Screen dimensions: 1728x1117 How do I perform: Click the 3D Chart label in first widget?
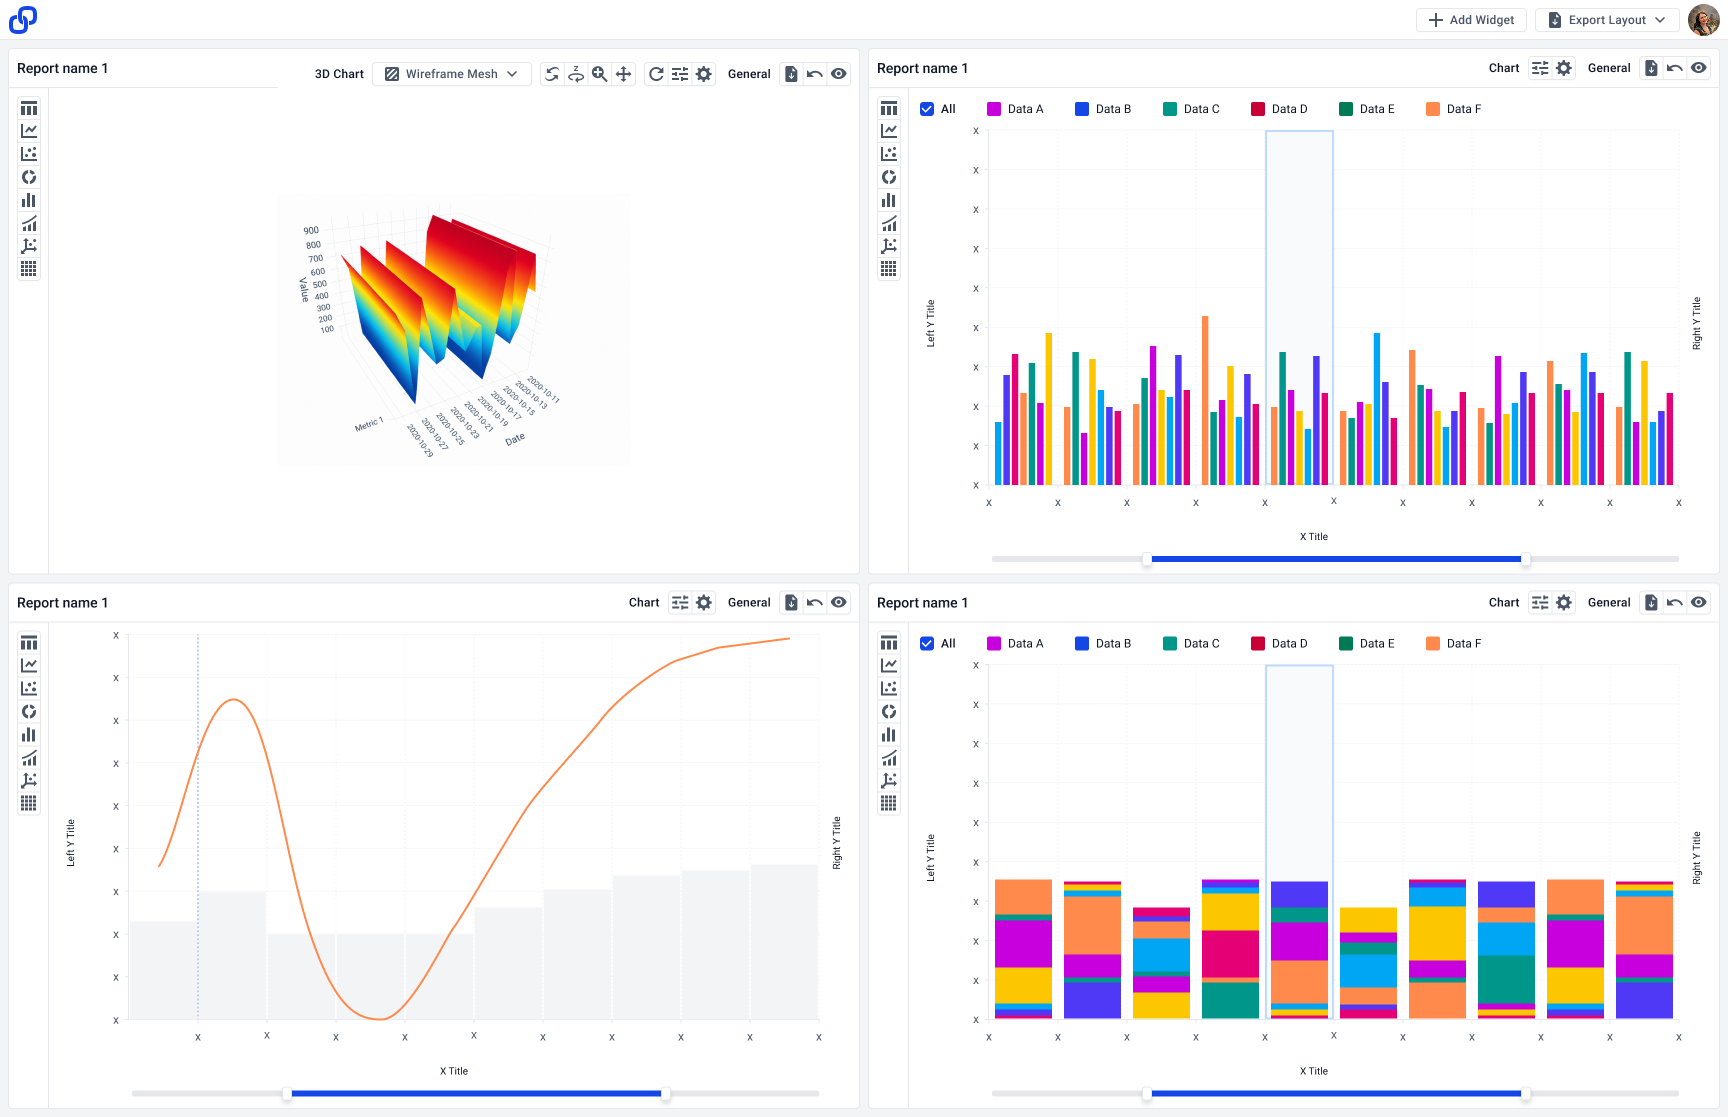(x=339, y=74)
